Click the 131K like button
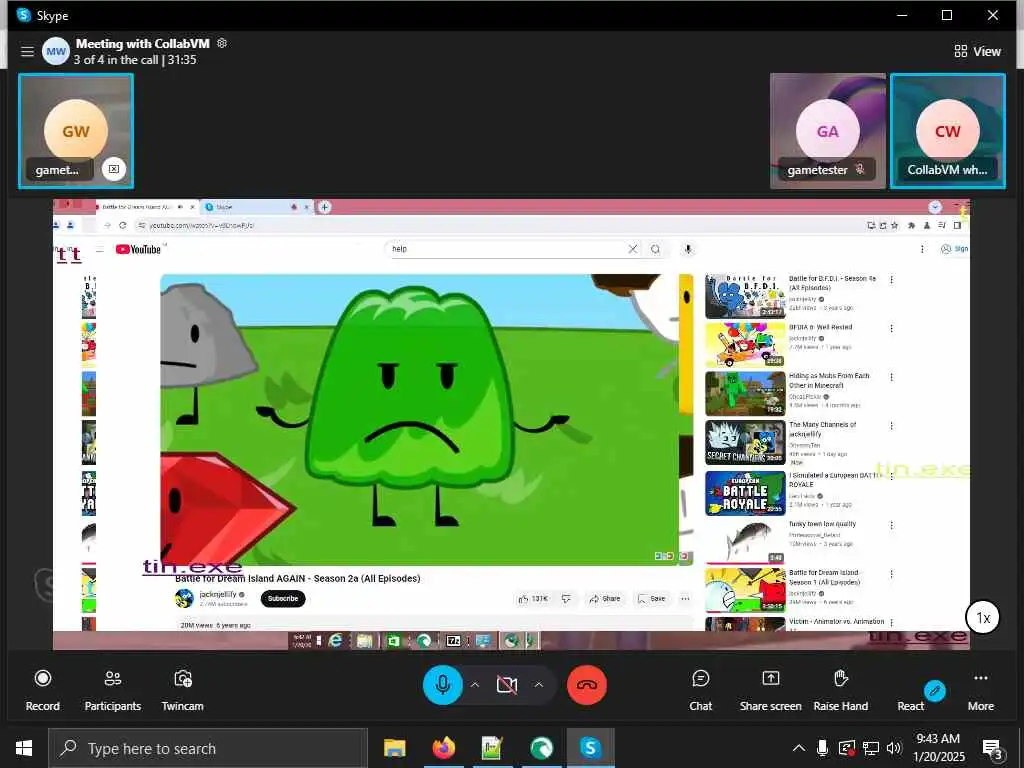 point(533,598)
